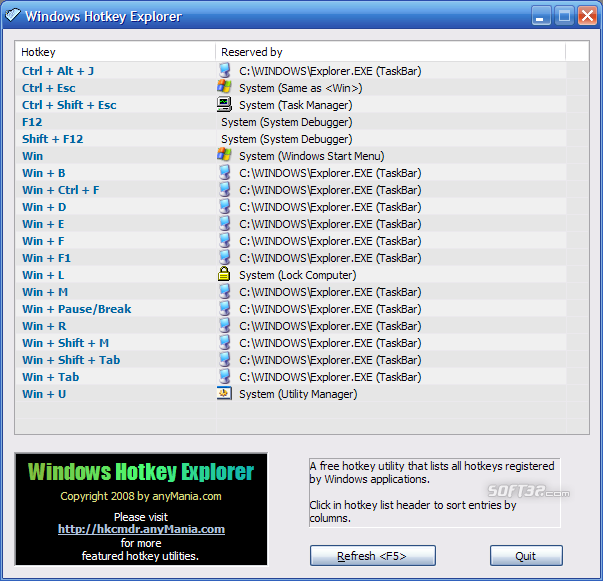Image resolution: width=603 pixels, height=581 pixels.
Task: Click the app icon in the title bar
Action: 13,16
